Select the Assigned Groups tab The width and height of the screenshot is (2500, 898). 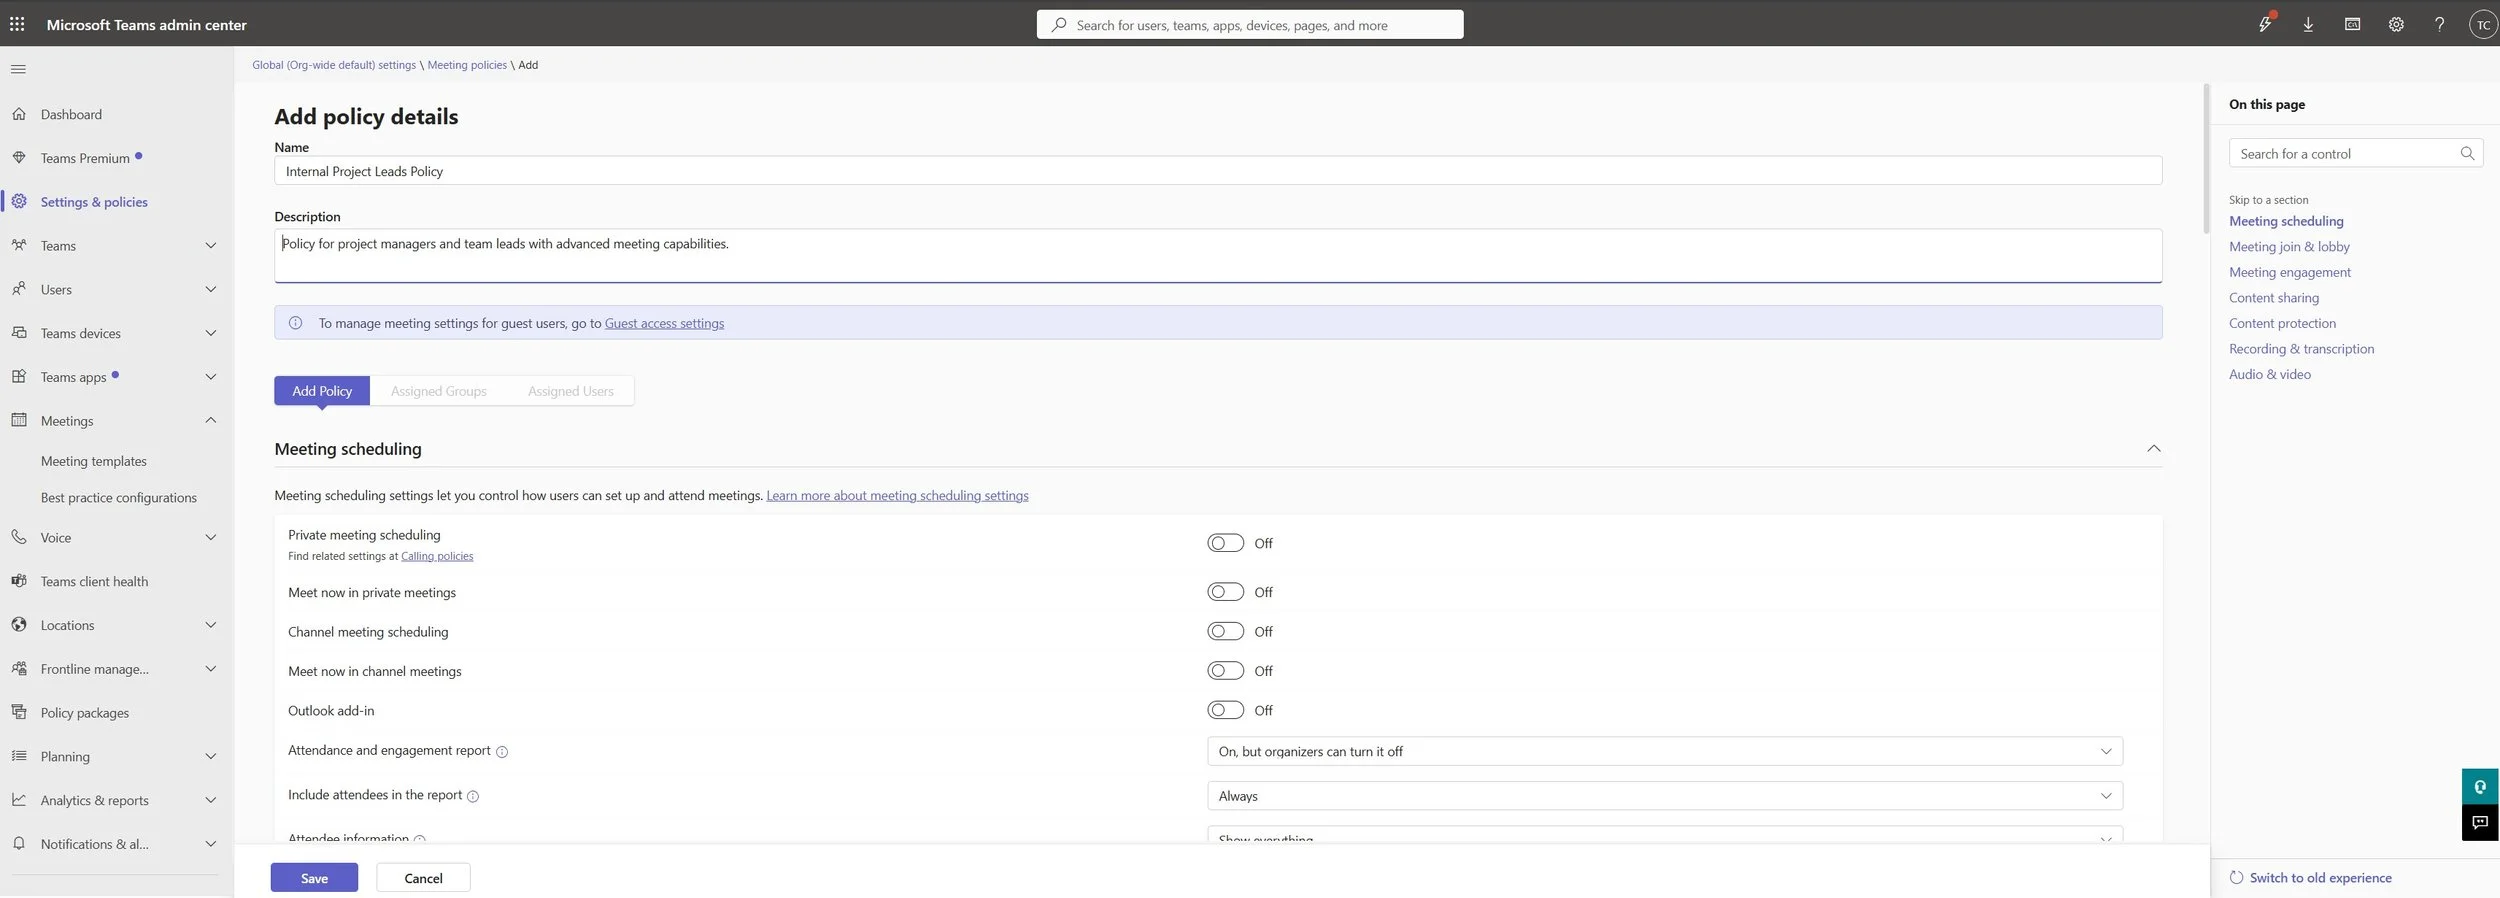click(x=439, y=391)
